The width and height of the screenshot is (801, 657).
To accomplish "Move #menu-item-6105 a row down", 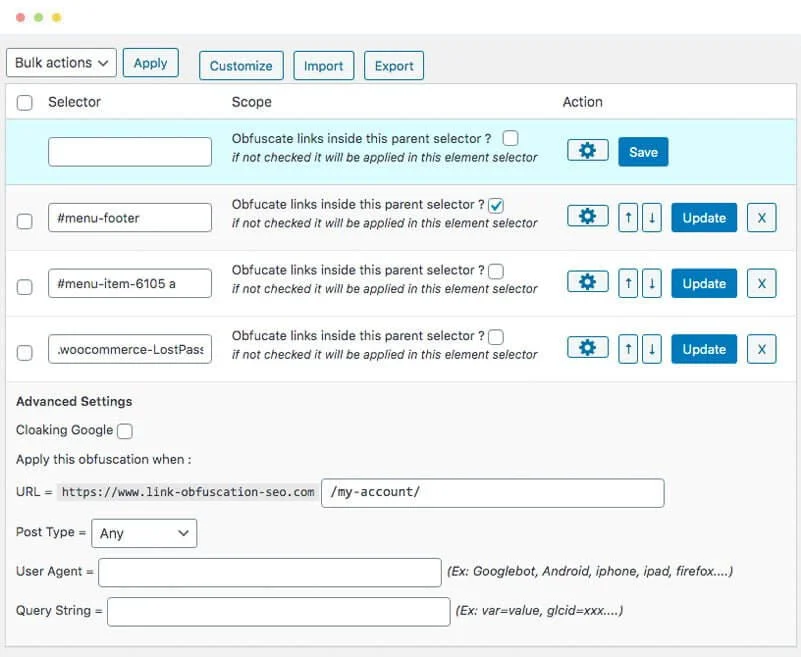I will (652, 283).
